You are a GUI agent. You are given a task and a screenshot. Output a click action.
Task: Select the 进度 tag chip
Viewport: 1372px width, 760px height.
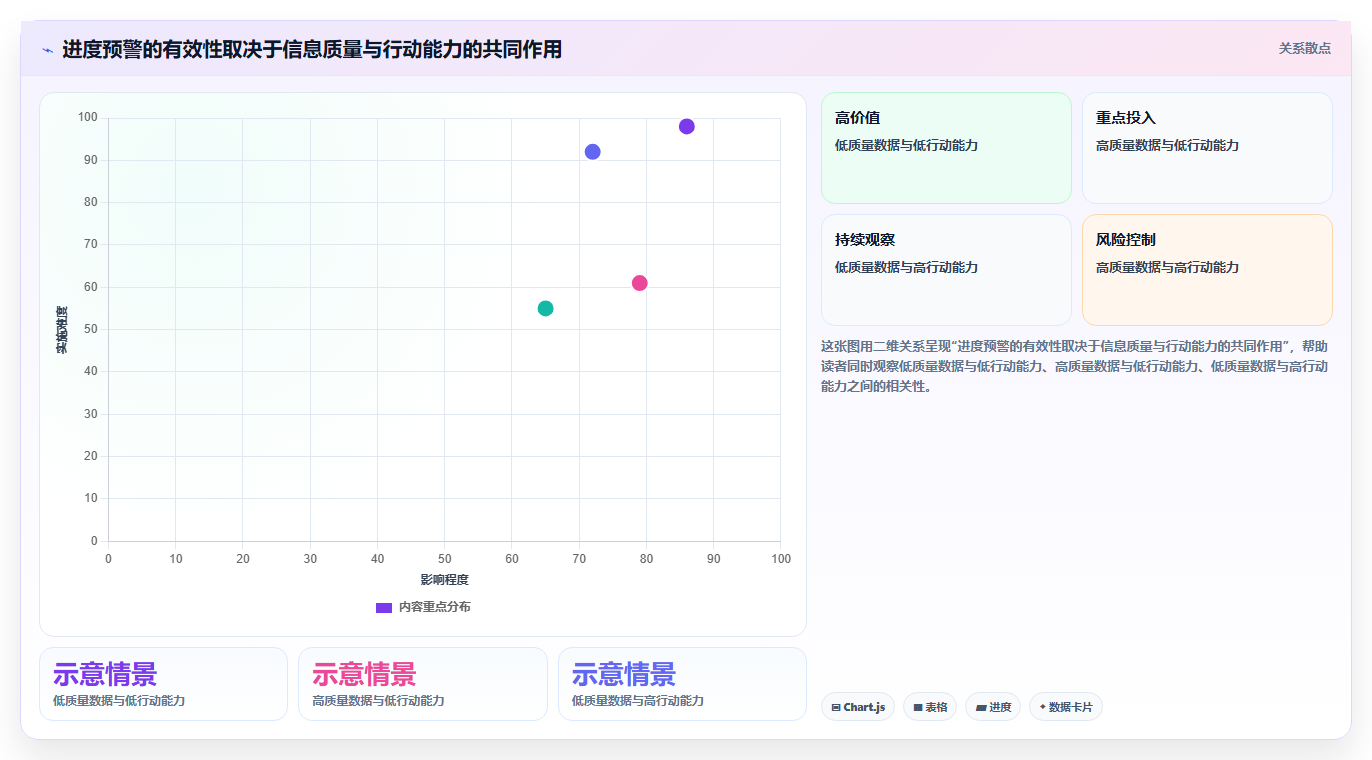993,707
